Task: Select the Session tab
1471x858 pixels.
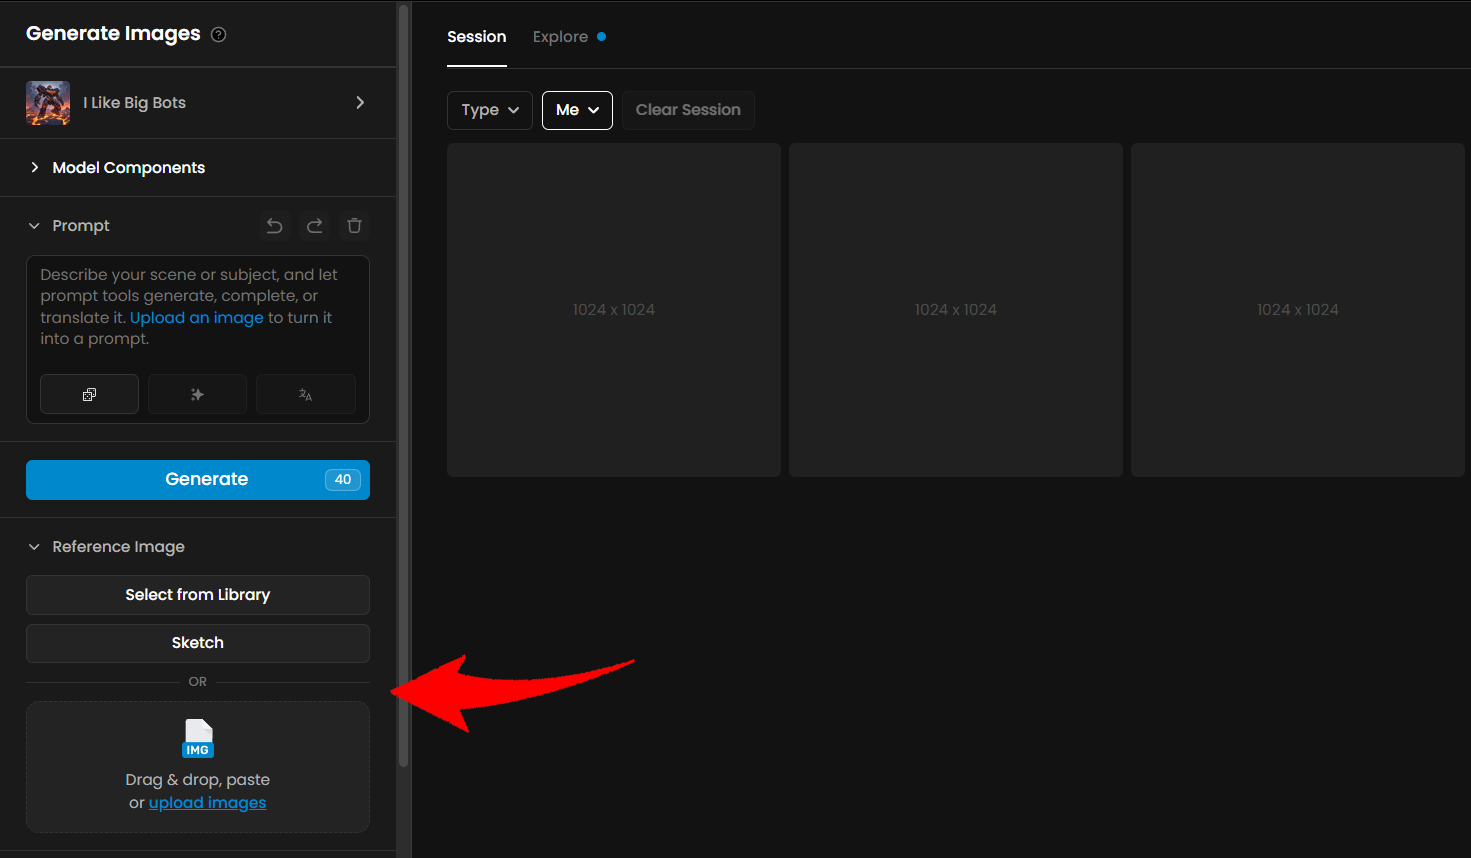Action: [x=476, y=37]
